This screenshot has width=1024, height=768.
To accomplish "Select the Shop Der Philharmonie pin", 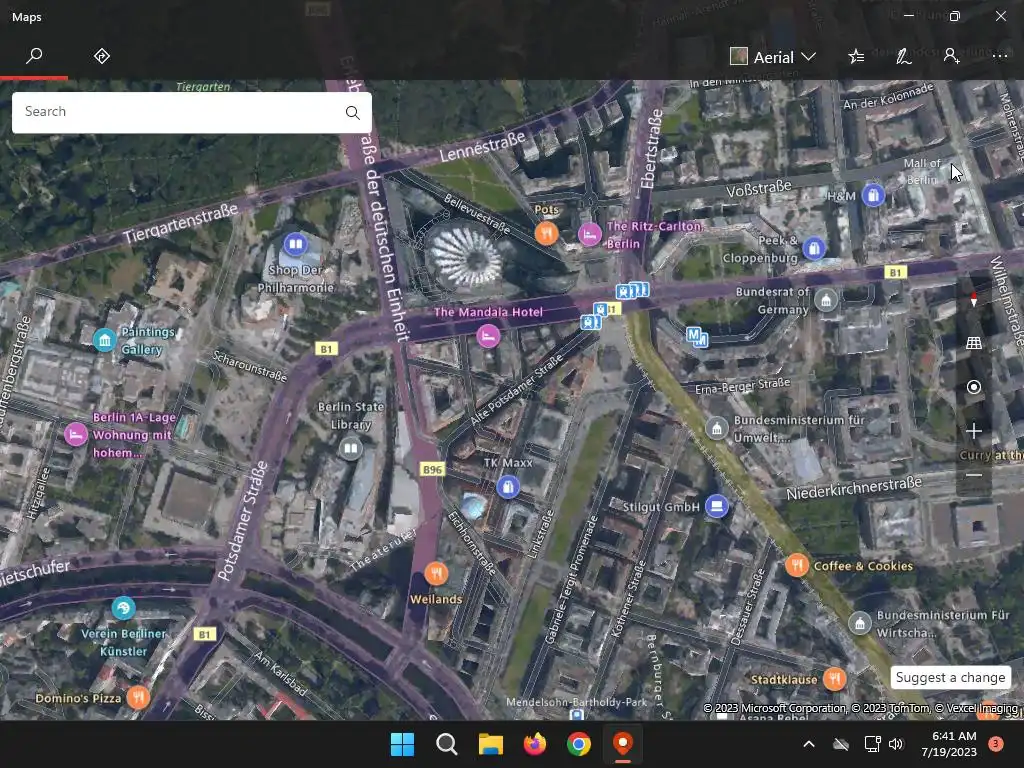I will [x=295, y=244].
